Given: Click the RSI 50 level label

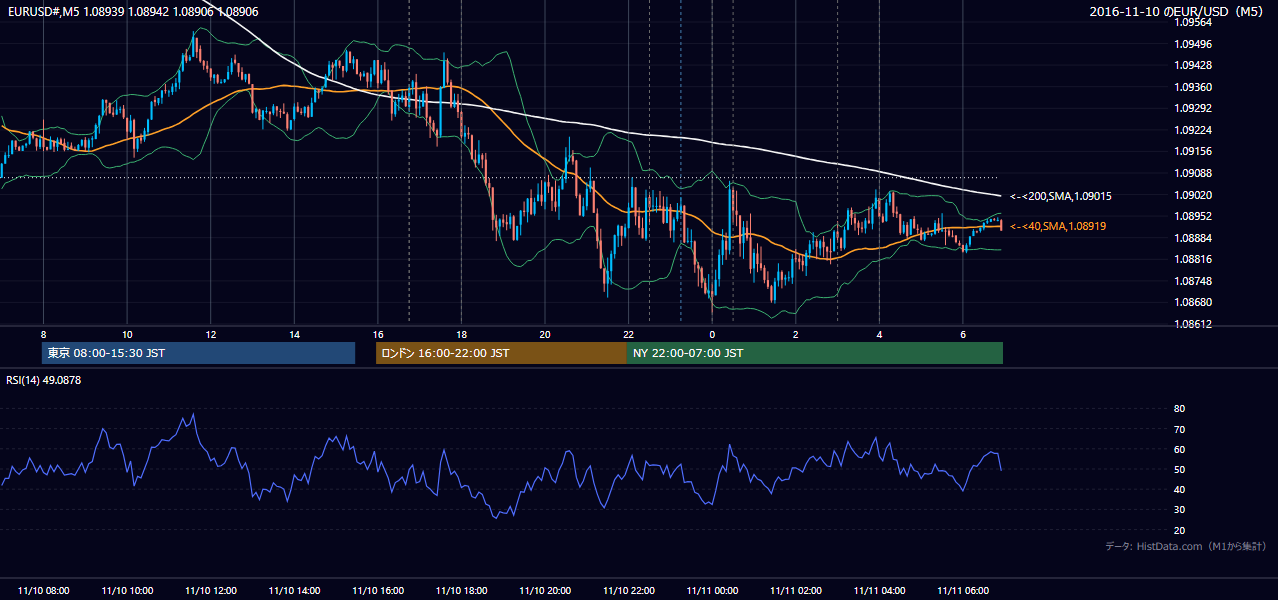Looking at the screenshot, I should pos(1179,470).
